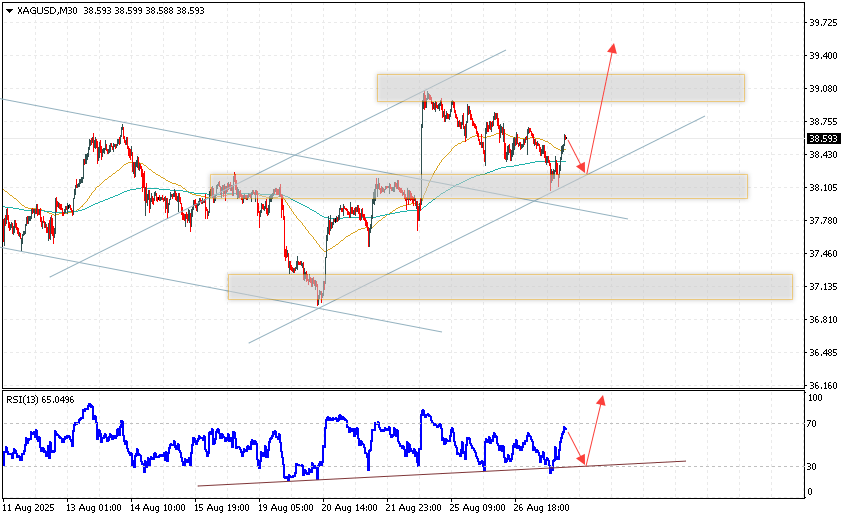
Task: Click the 26 Aug 18:00 time label
Action: [x=541, y=508]
